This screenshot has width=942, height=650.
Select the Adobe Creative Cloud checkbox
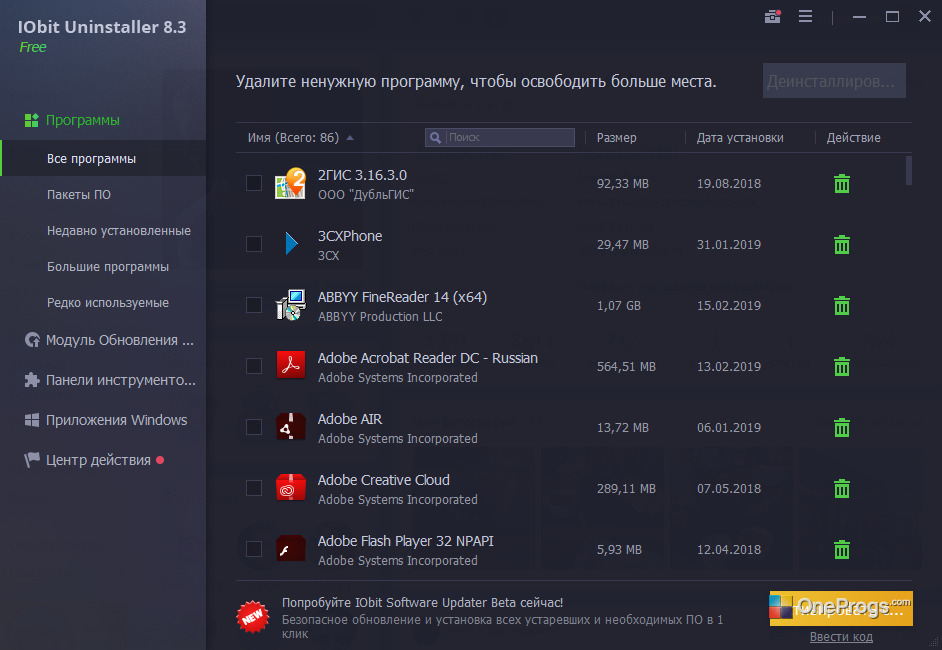254,488
